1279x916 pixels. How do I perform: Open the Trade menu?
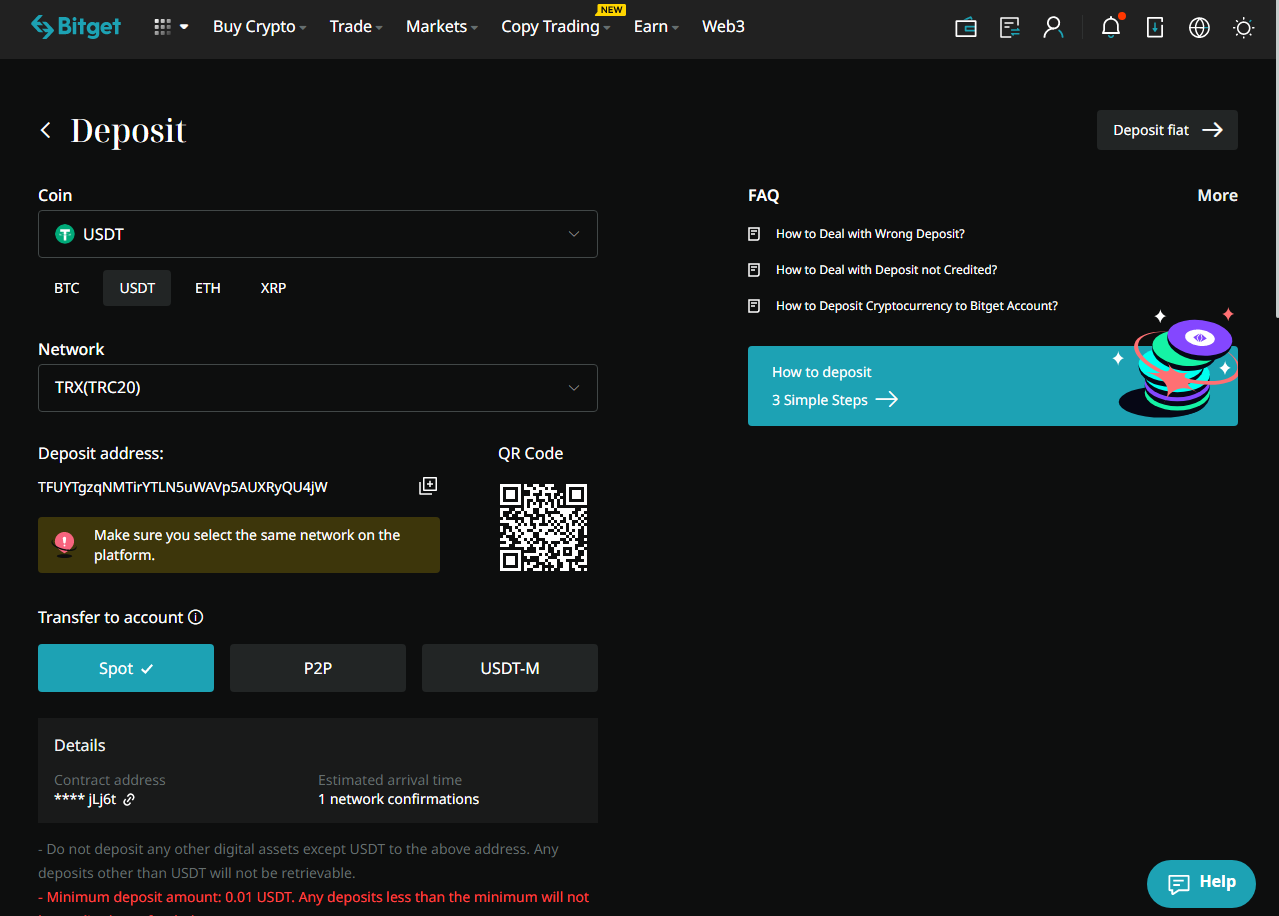(x=356, y=27)
